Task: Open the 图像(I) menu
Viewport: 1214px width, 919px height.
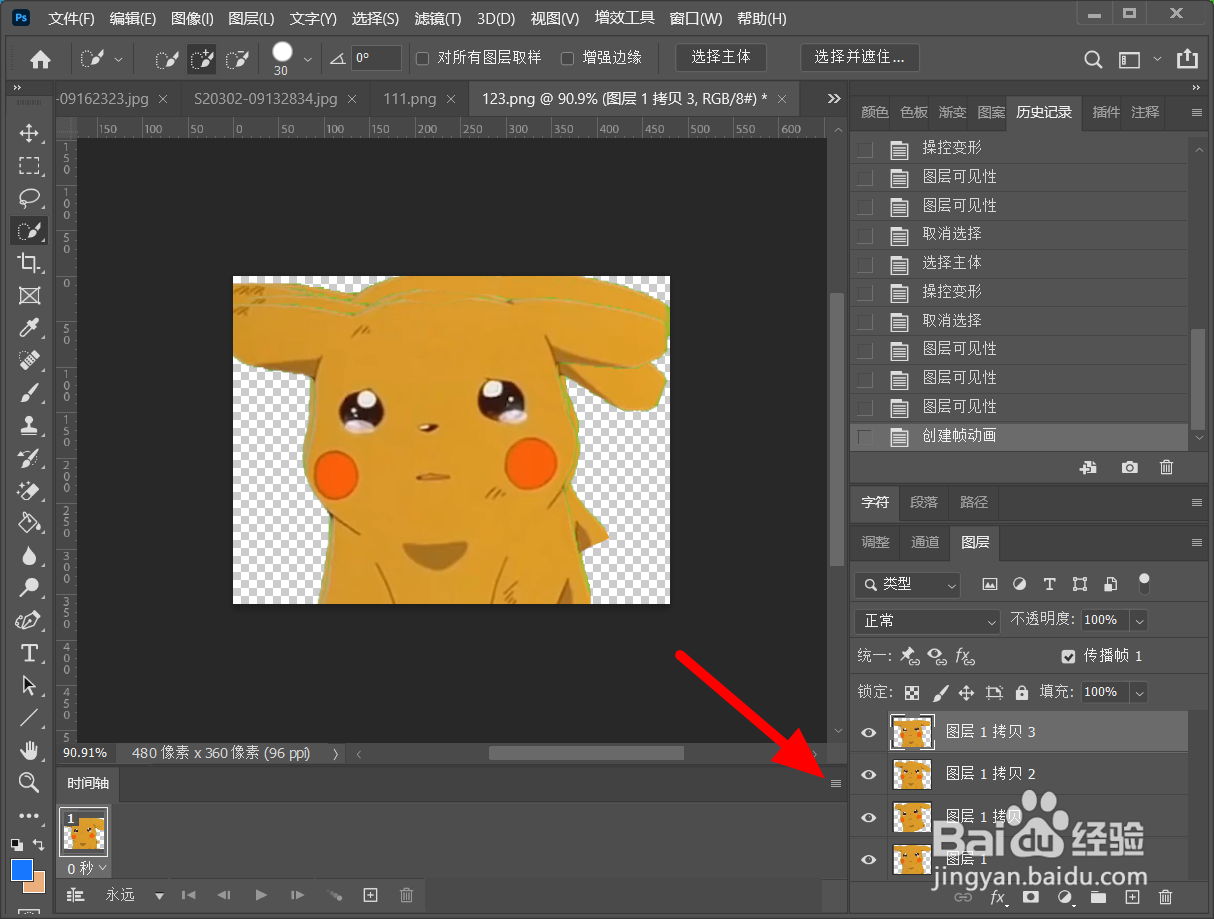Action: 192,18
